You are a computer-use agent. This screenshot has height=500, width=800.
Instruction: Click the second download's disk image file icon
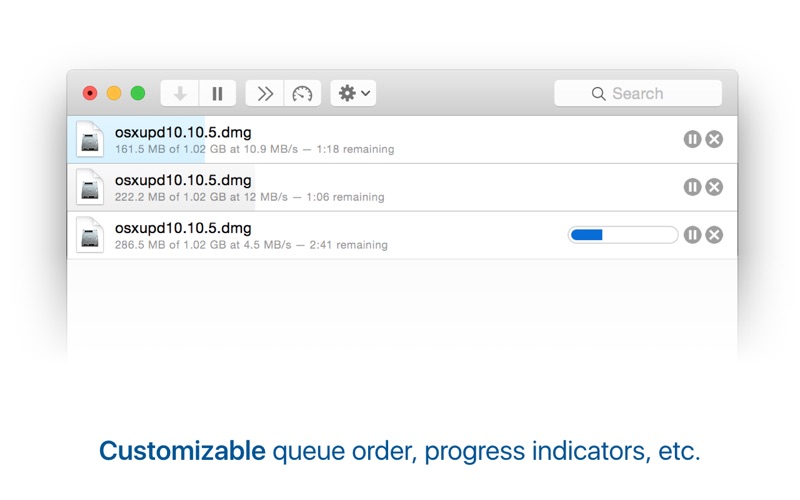point(91,187)
